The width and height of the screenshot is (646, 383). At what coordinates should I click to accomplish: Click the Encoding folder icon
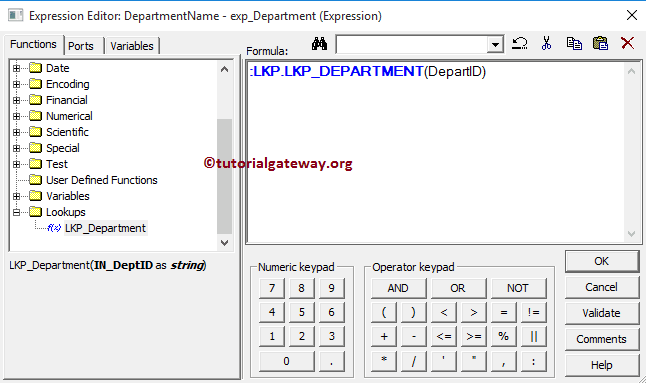point(36,84)
